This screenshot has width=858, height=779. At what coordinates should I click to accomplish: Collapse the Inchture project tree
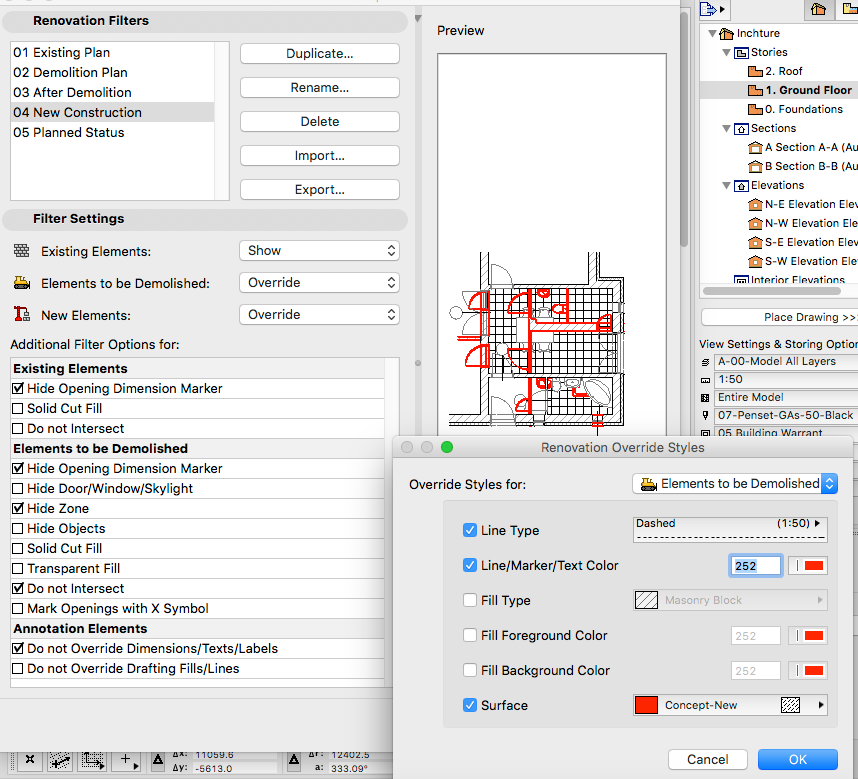(x=712, y=33)
